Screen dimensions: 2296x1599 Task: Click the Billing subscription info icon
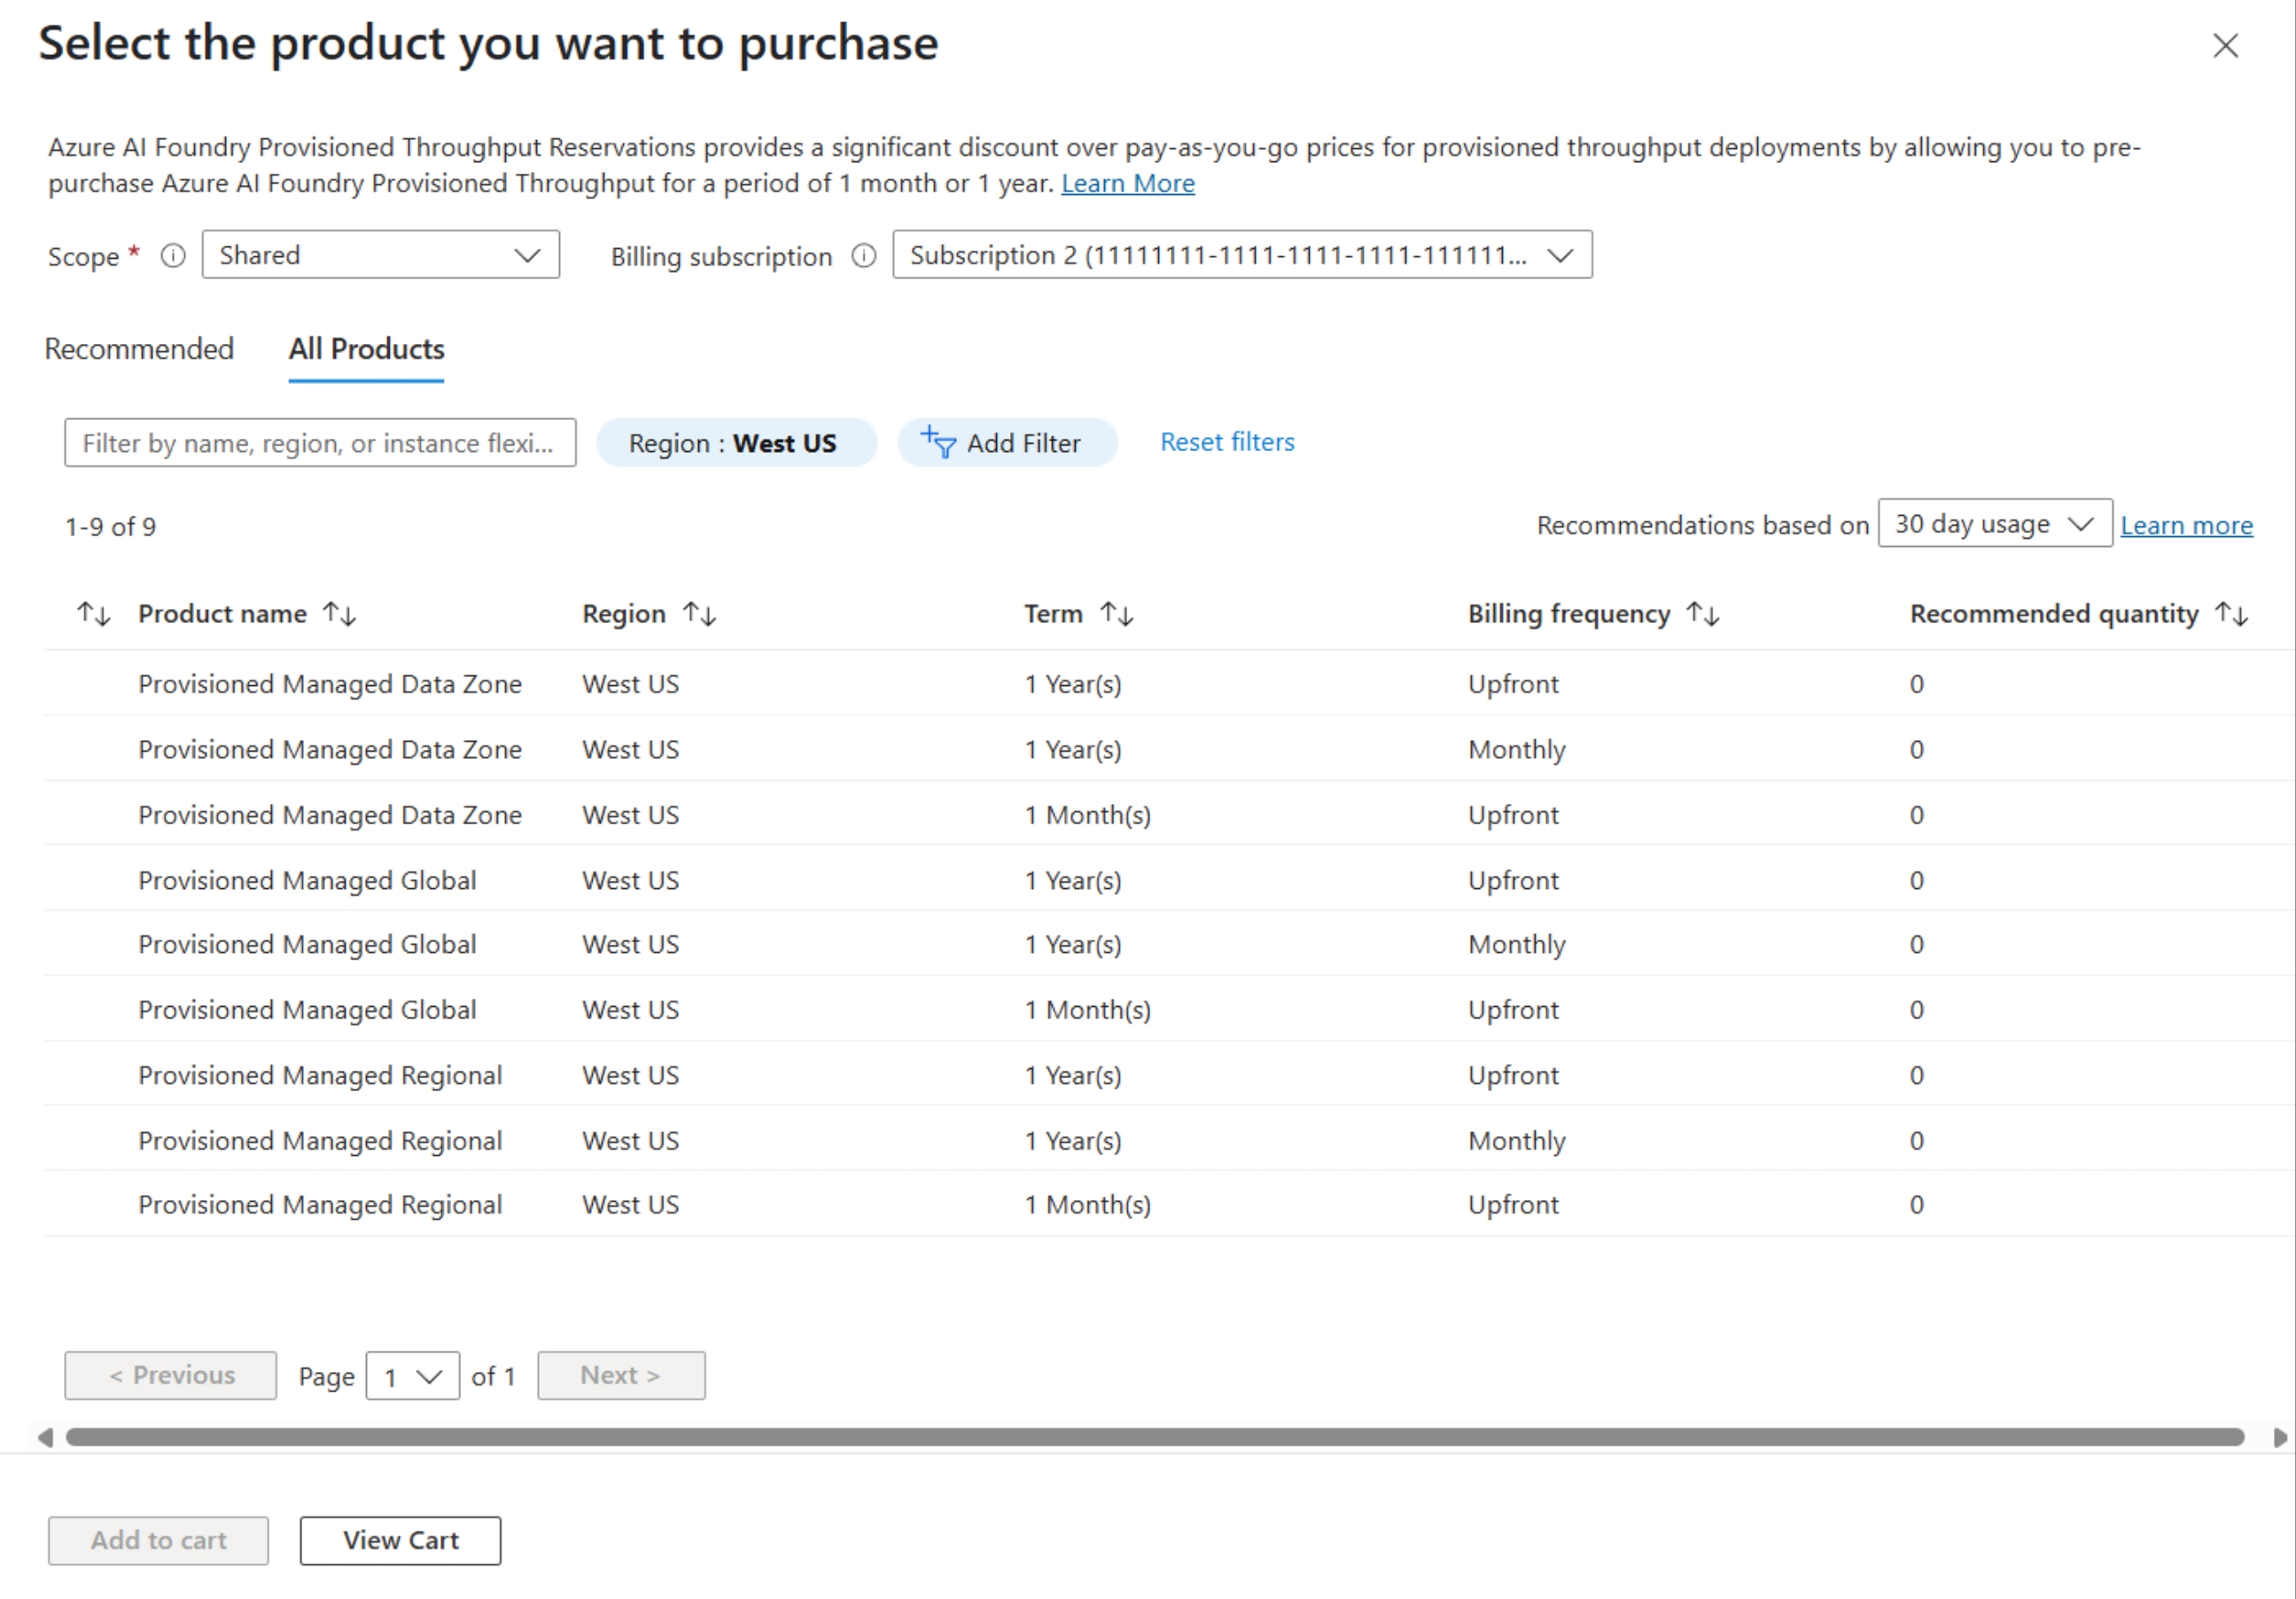click(x=864, y=256)
